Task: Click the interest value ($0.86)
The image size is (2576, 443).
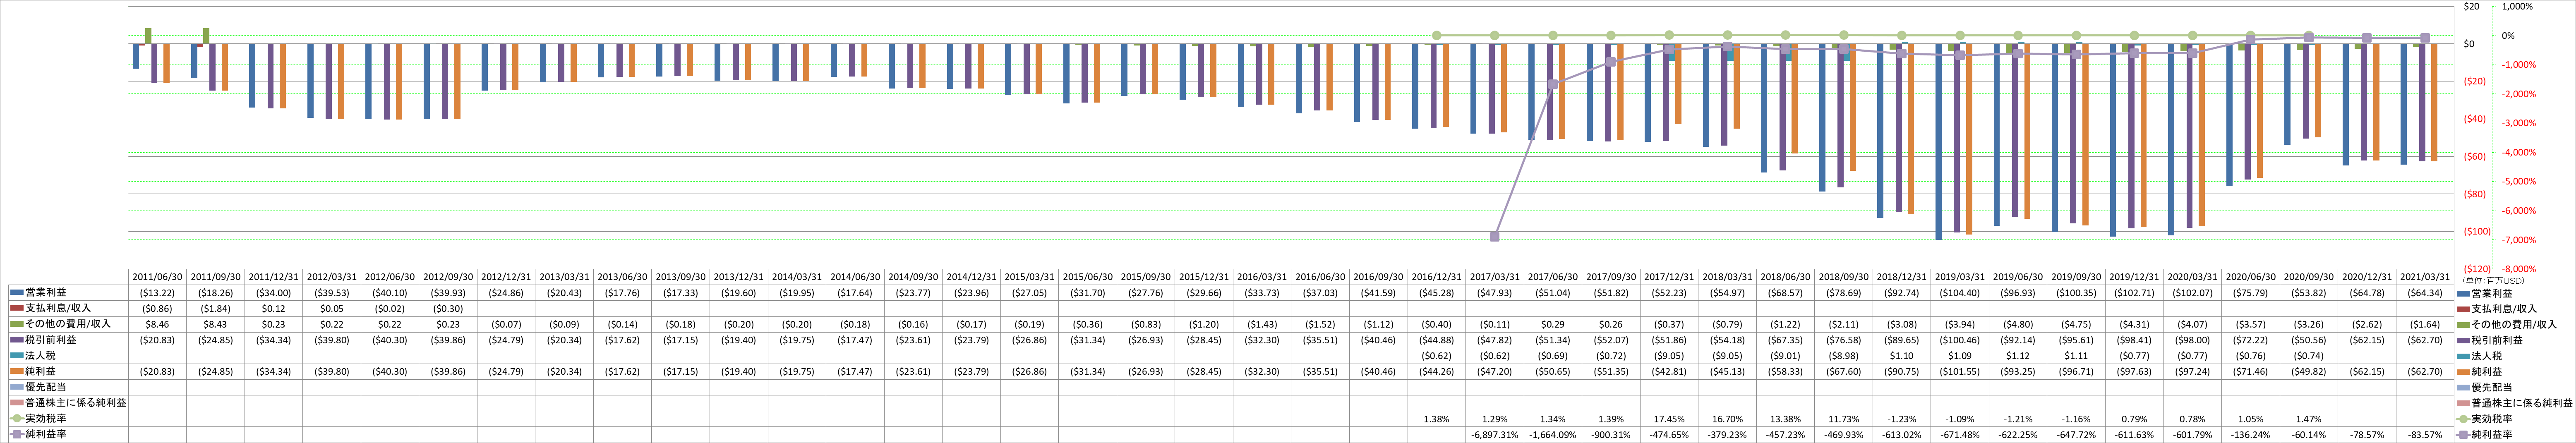Action: [157, 309]
